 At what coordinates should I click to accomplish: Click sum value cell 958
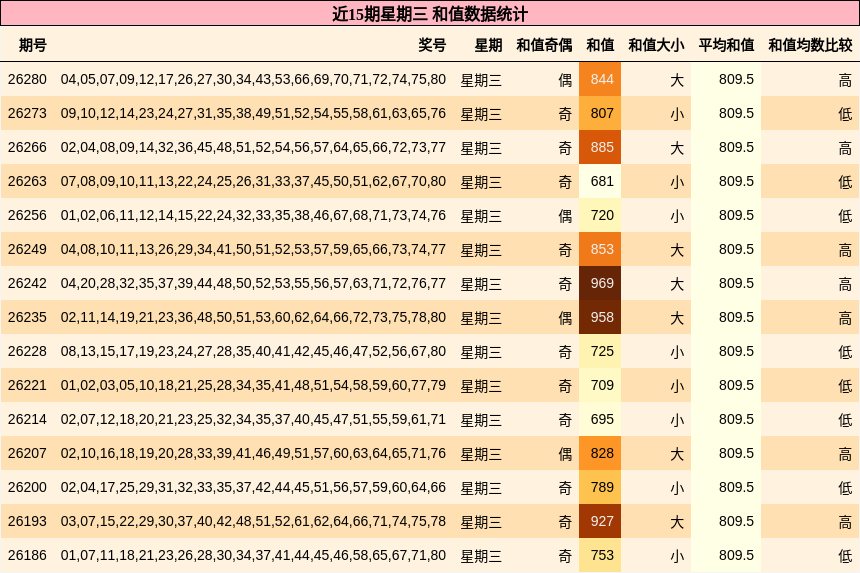pos(600,317)
